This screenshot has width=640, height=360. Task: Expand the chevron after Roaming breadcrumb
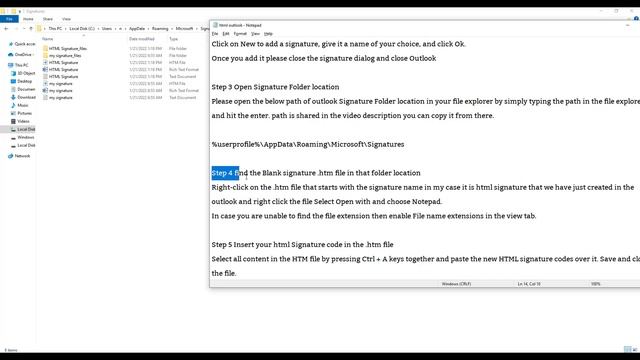coord(172,29)
